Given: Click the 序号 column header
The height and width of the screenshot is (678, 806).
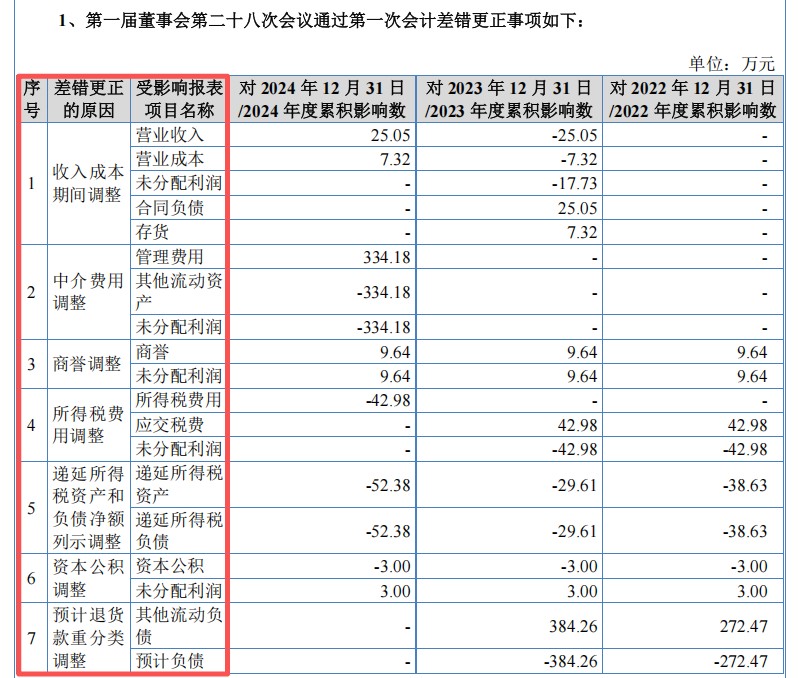Looking at the screenshot, I should pyautogui.click(x=32, y=98).
